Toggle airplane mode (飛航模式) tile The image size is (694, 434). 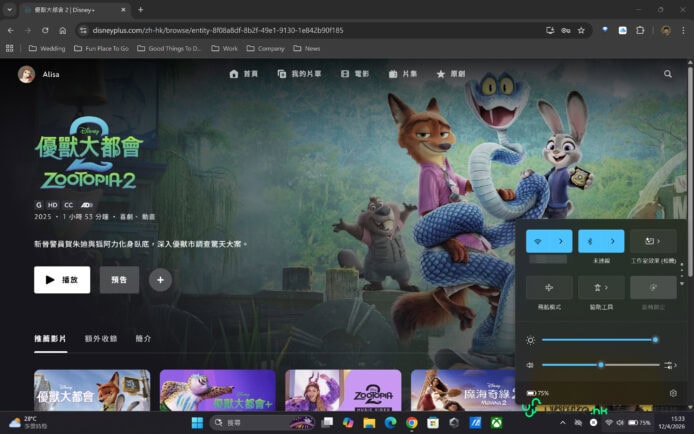[x=549, y=288]
